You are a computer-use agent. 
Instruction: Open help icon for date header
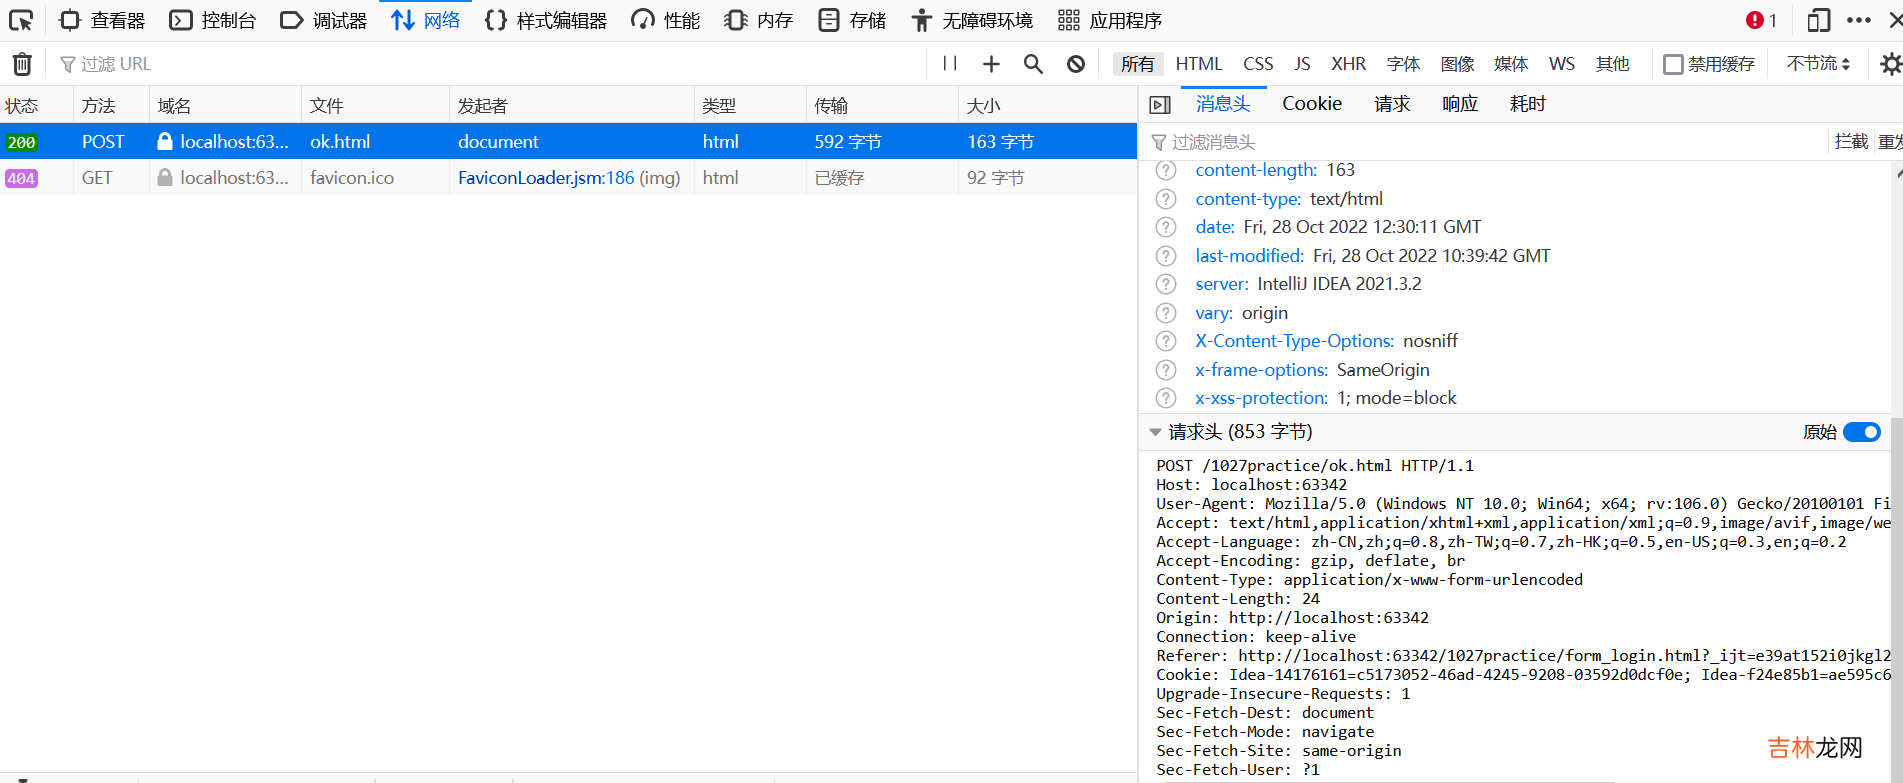pos(1166,227)
